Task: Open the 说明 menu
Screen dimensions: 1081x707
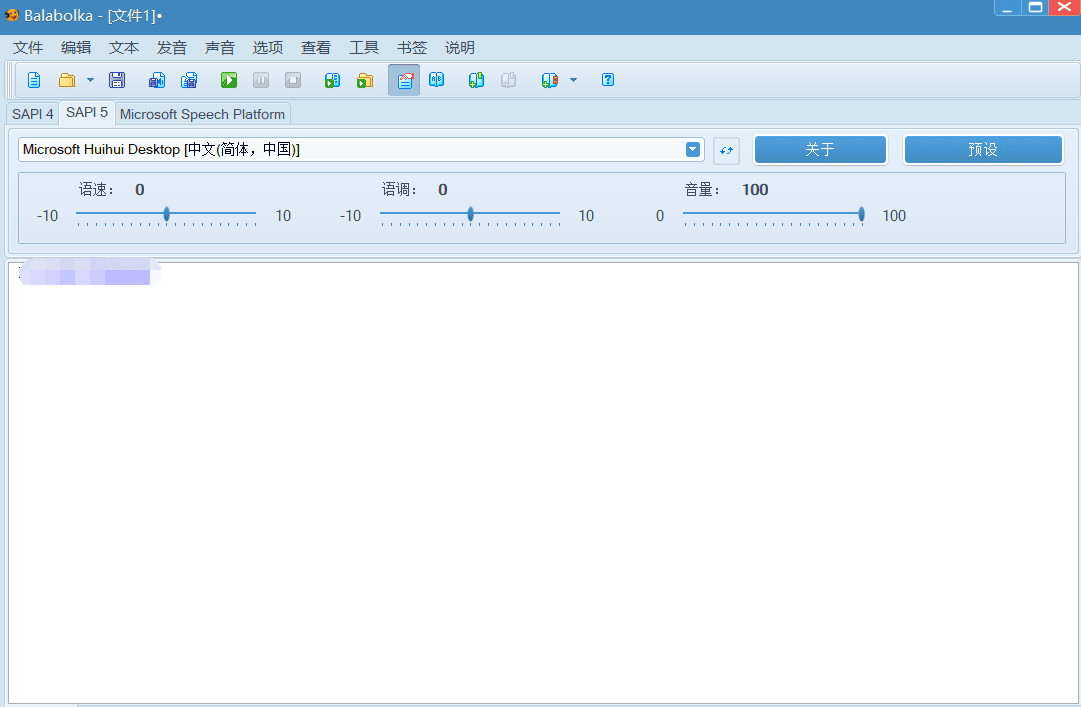Action: pyautogui.click(x=460, y=48)
